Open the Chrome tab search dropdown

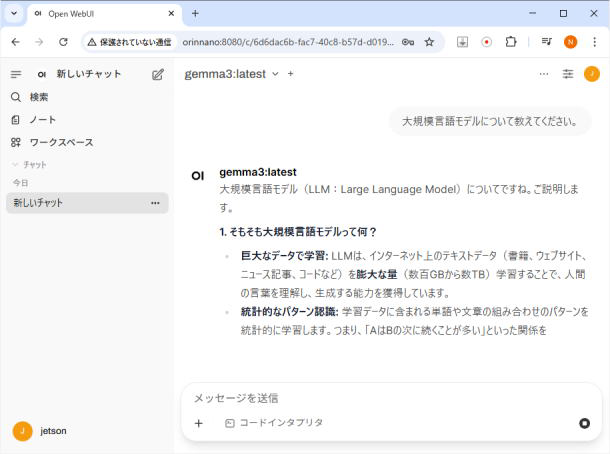[14, 14]
